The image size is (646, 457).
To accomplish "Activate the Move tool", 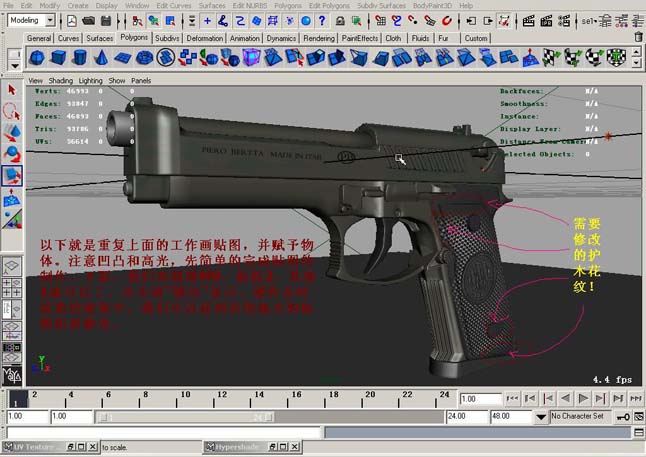I will coord(12,133).
